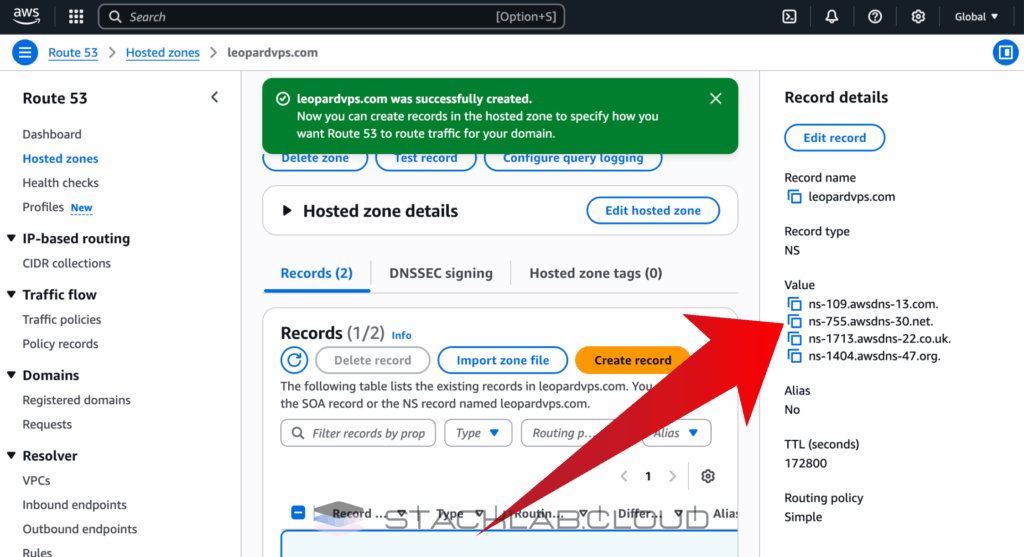
Task: Launch CloudShell from the top bar
Action: pyautogui.click(x=789, y=17)
